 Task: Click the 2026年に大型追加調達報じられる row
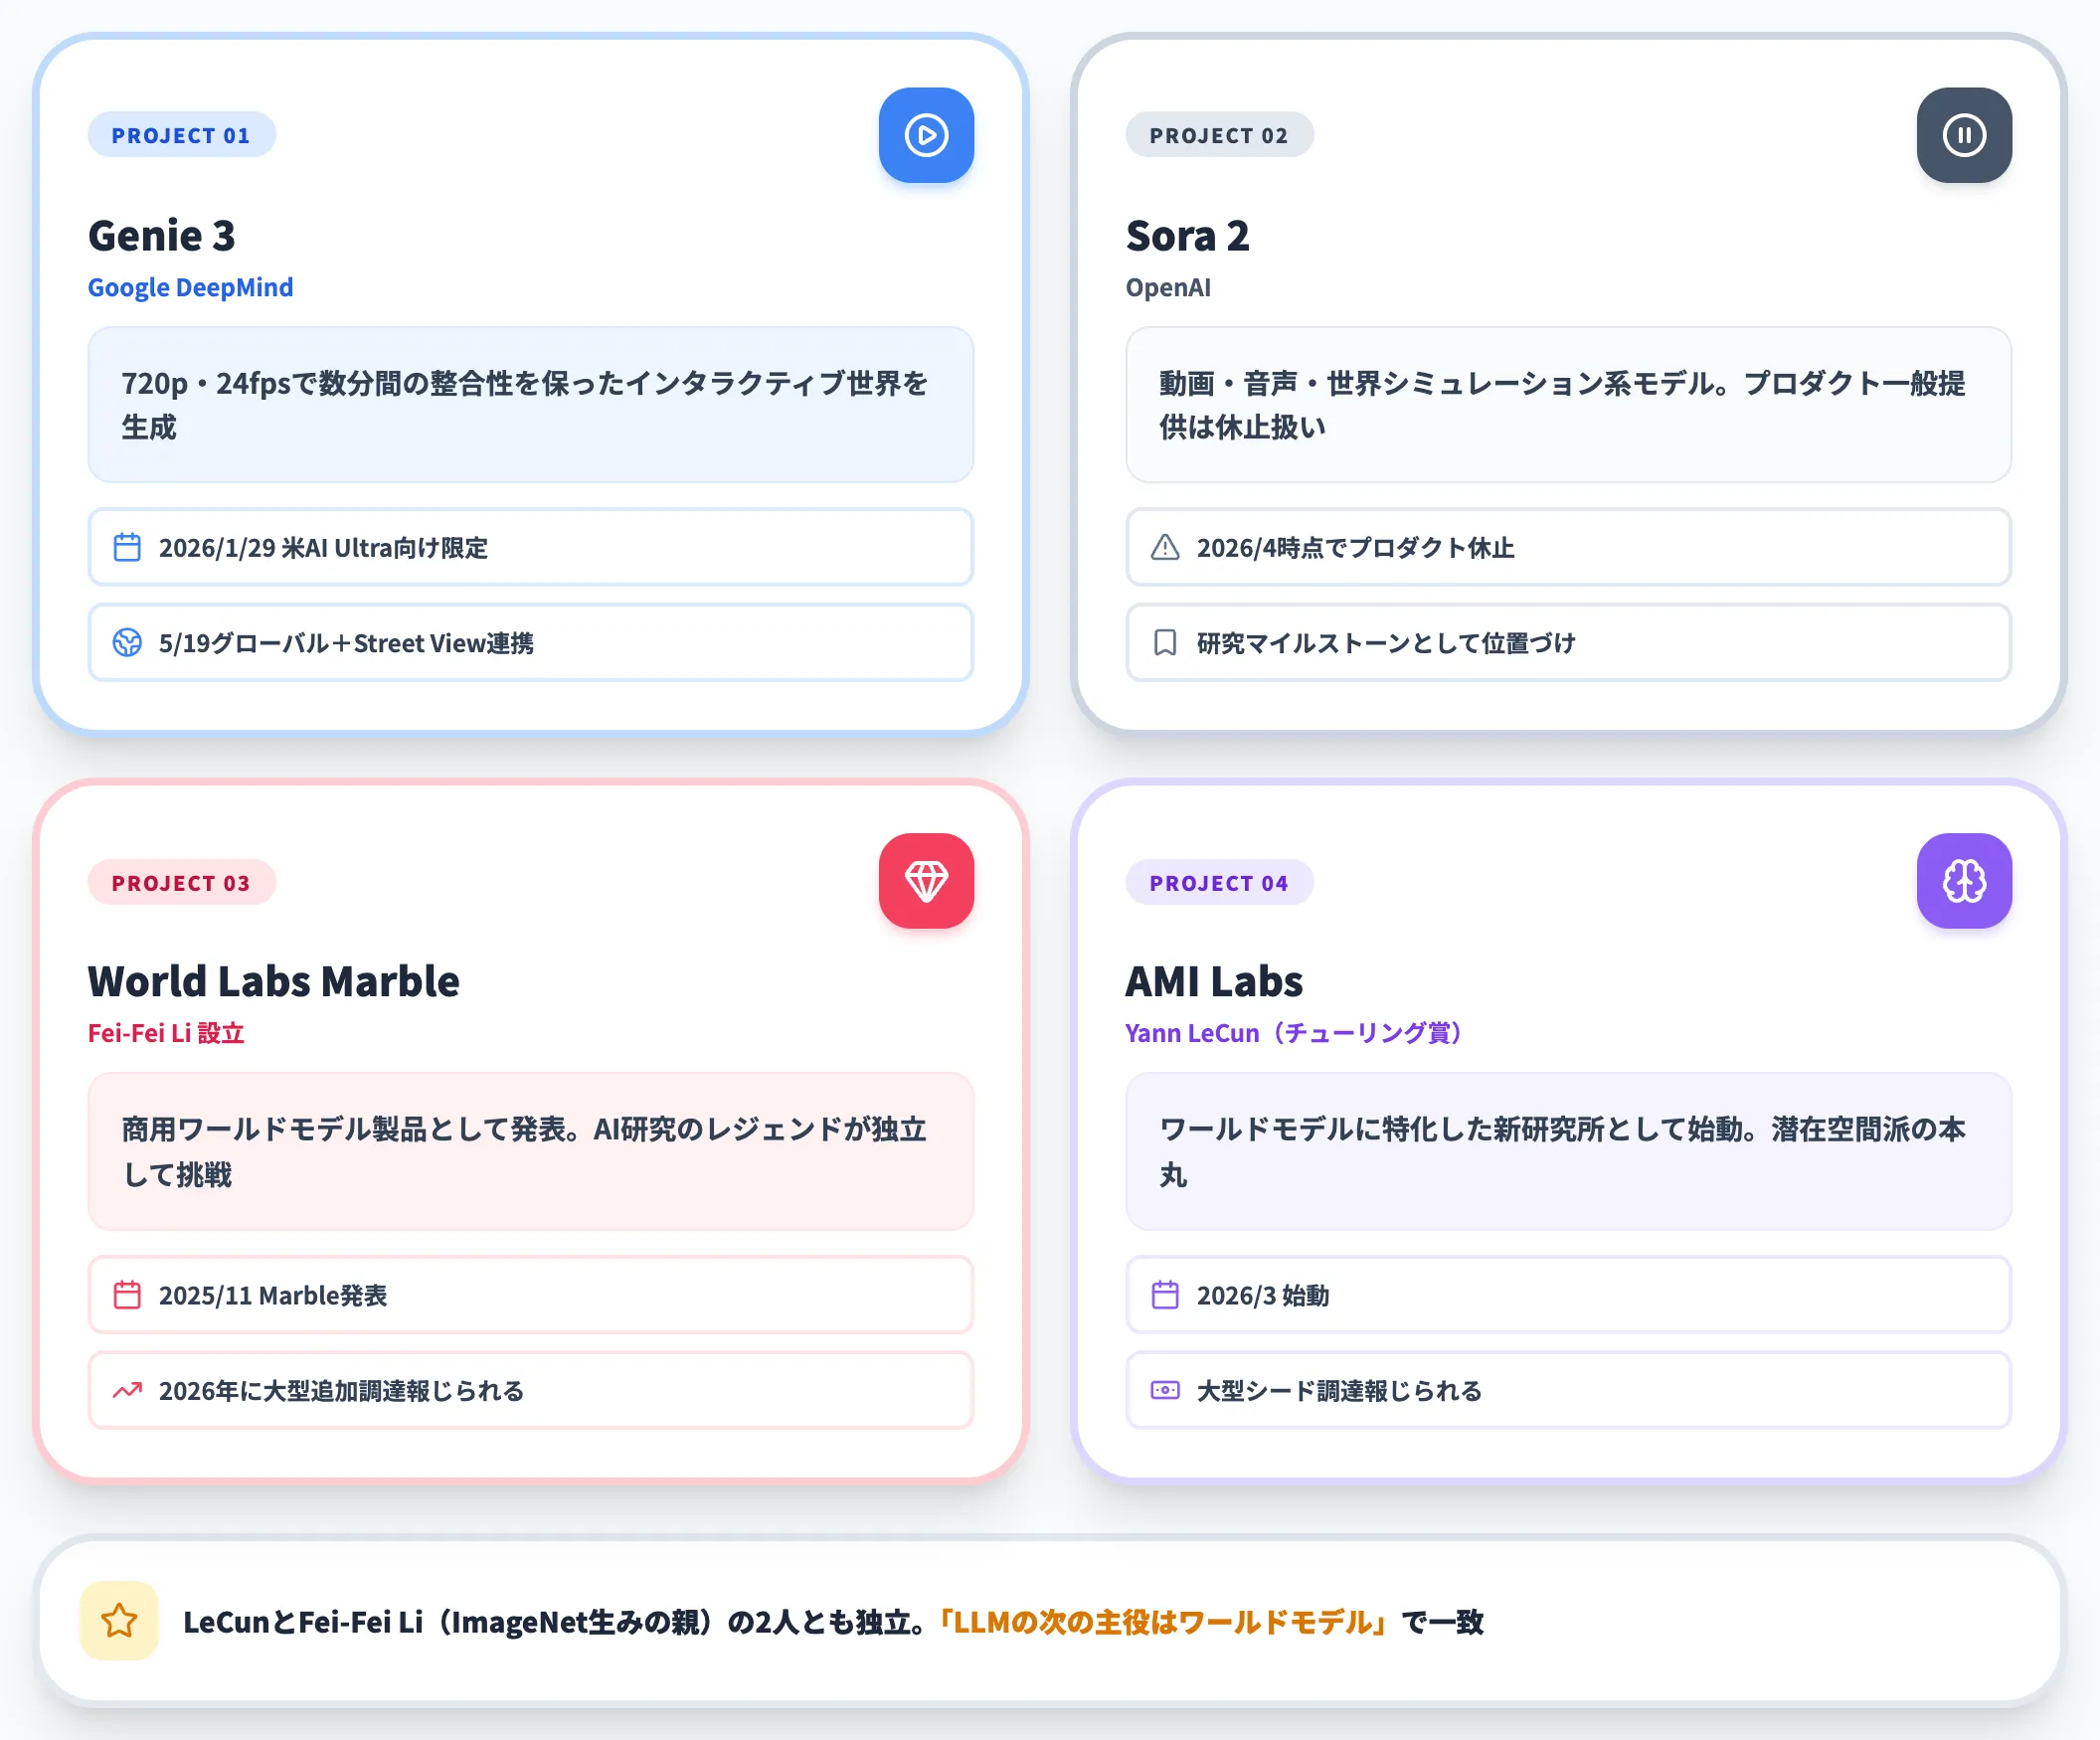tap(530, 1390)
